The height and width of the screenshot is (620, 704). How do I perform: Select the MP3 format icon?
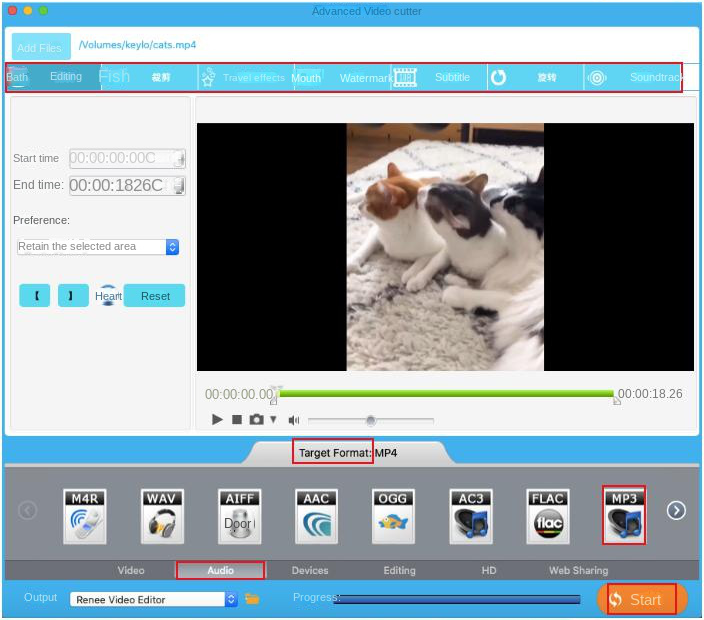click(x=624, y=515)
